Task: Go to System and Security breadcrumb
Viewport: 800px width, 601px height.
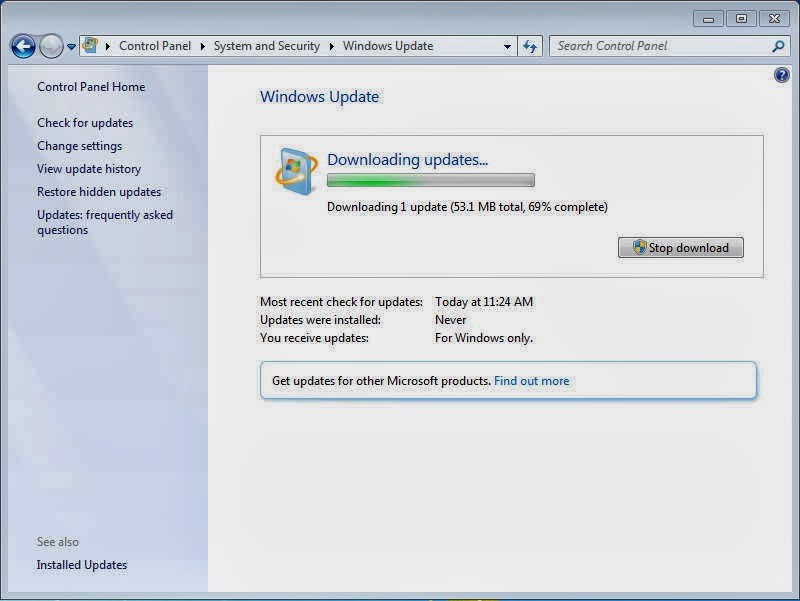Action: point(267,46)
